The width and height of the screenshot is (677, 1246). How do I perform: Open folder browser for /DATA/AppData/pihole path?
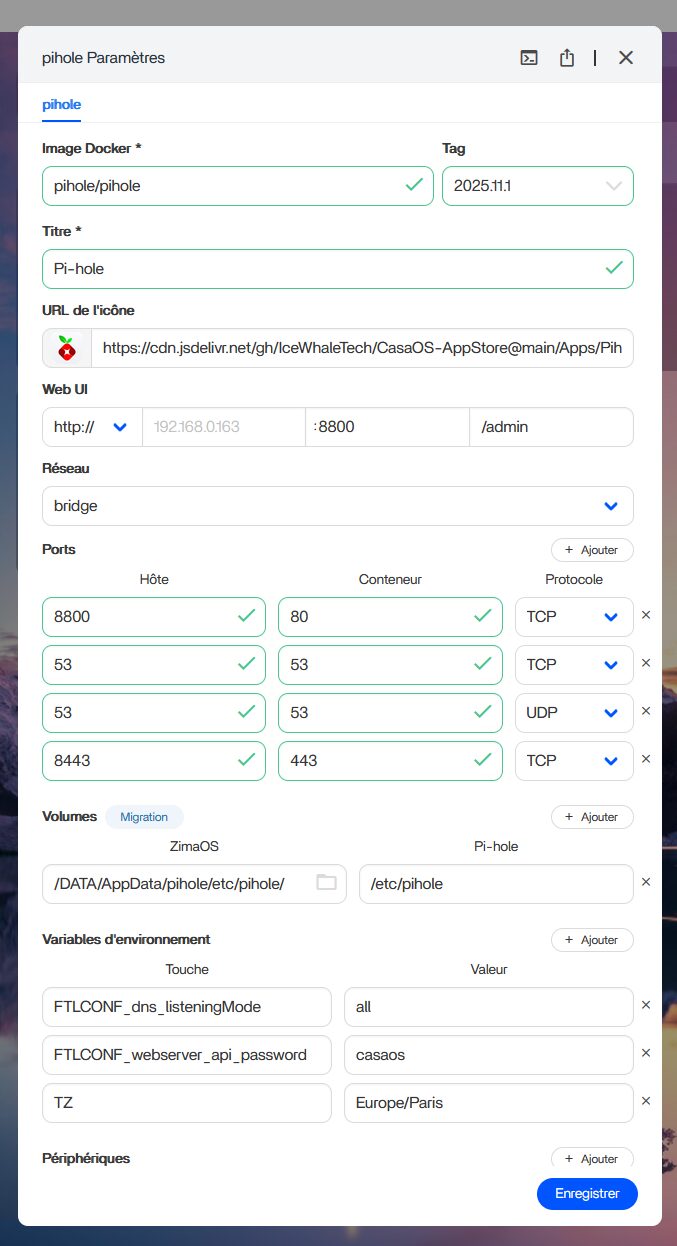(326, 882)
